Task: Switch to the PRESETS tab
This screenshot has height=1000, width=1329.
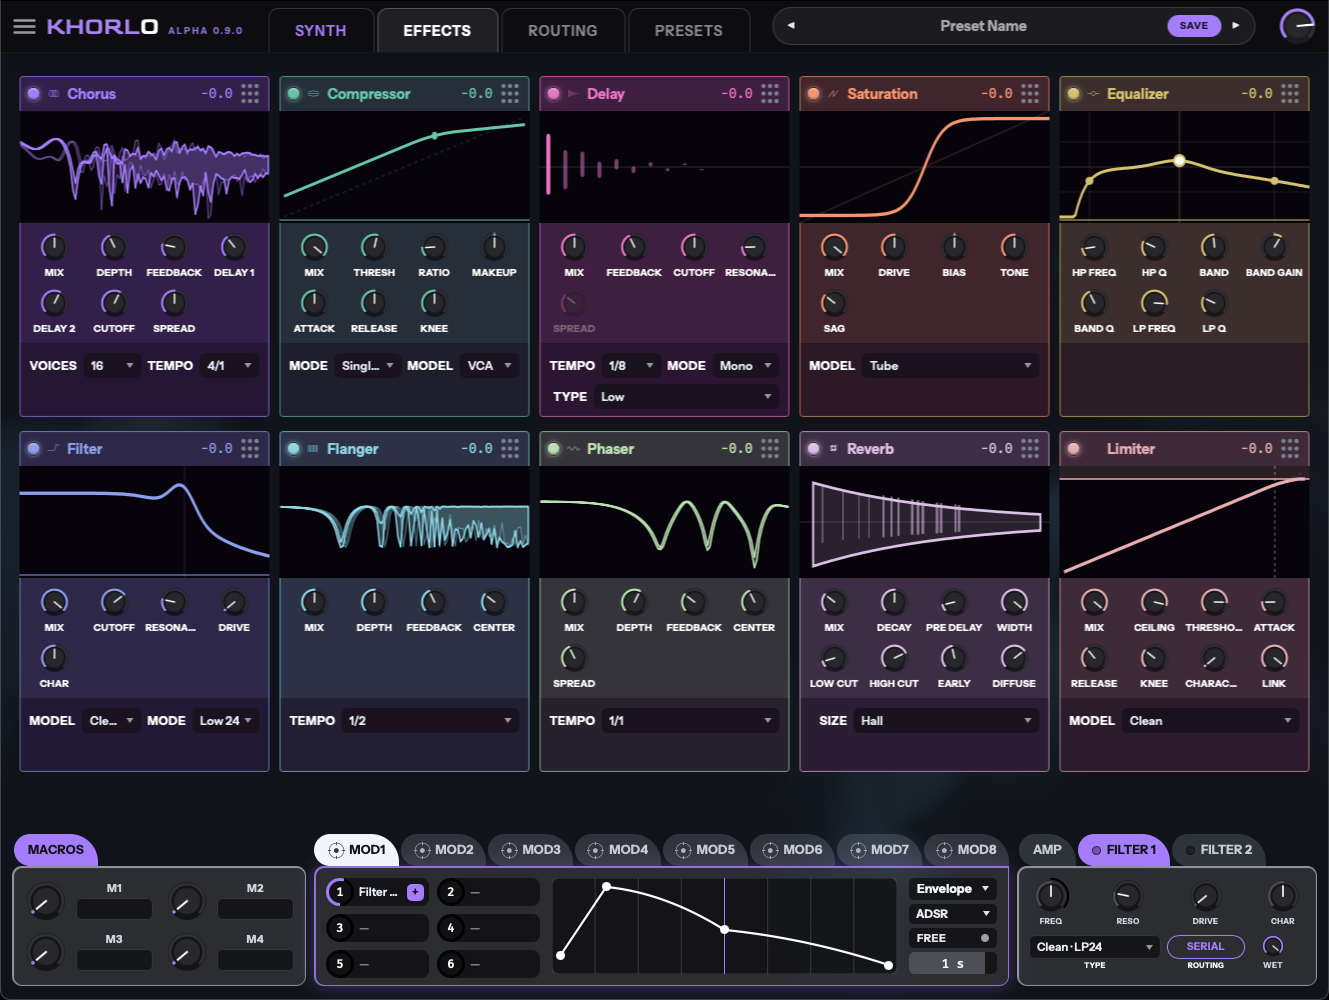Action: coord(689,31)
